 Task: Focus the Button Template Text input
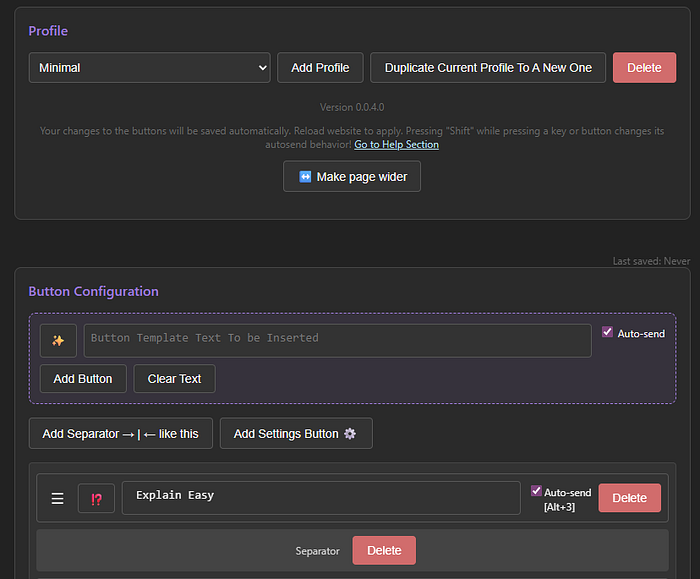coord(337,340)
